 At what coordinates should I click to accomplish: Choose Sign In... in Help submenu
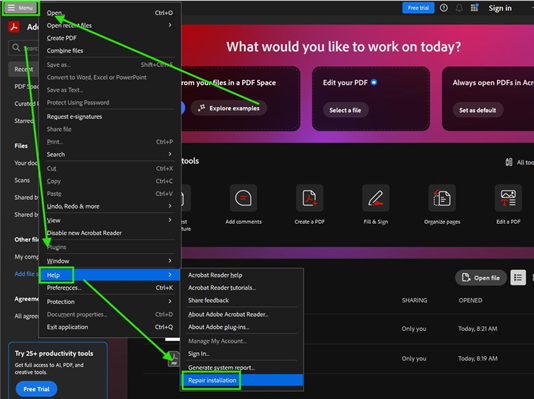(x=242, y=353)
